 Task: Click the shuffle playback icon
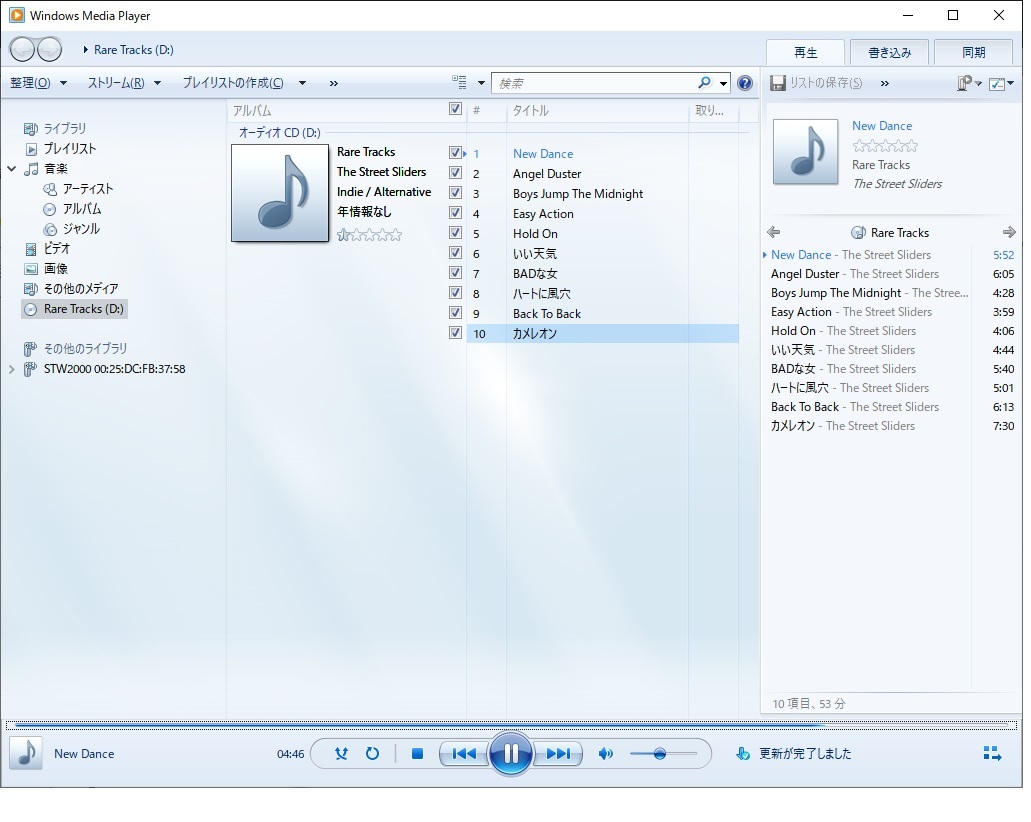coord(341,754)
